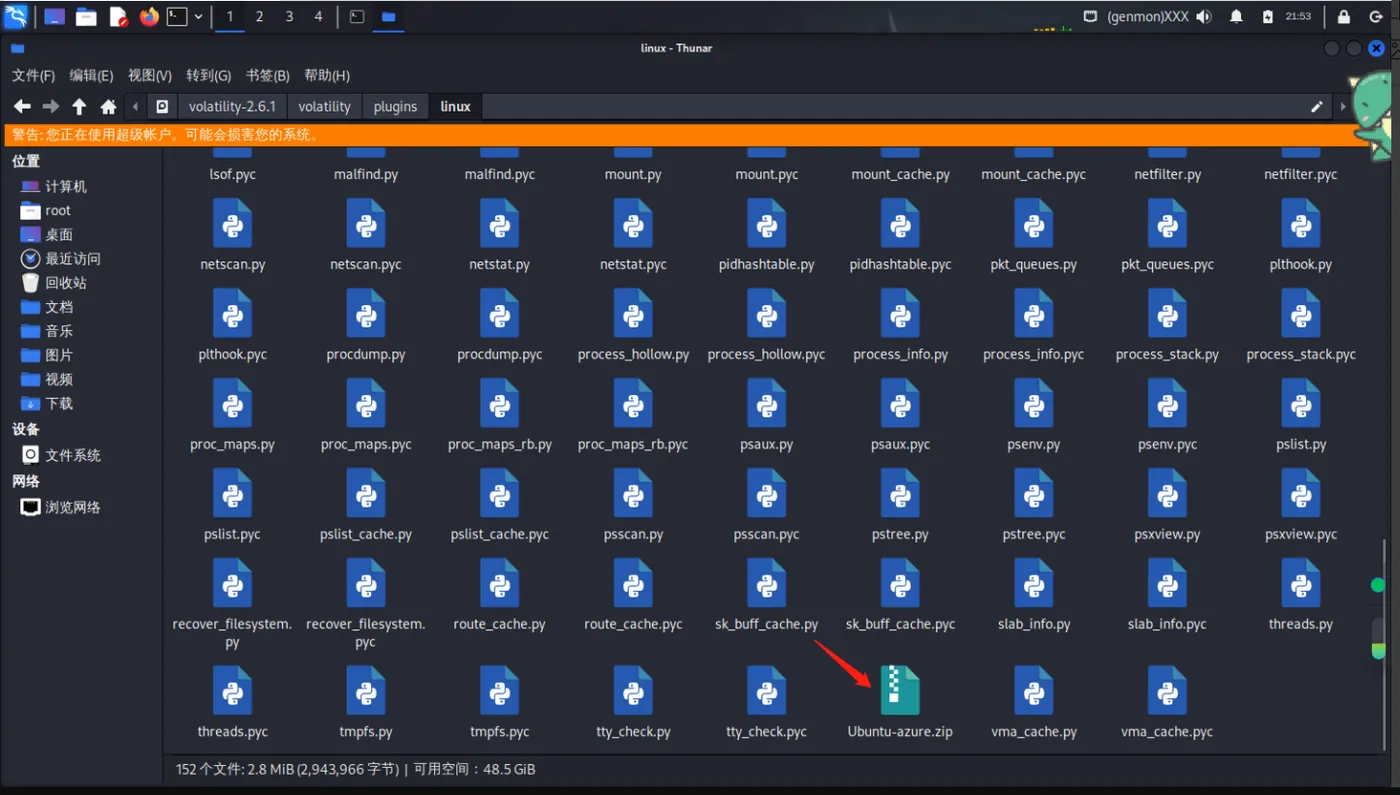Select the sk_buff_cache.py file icon
This screenshot has width=1400, height=795.
767,583
